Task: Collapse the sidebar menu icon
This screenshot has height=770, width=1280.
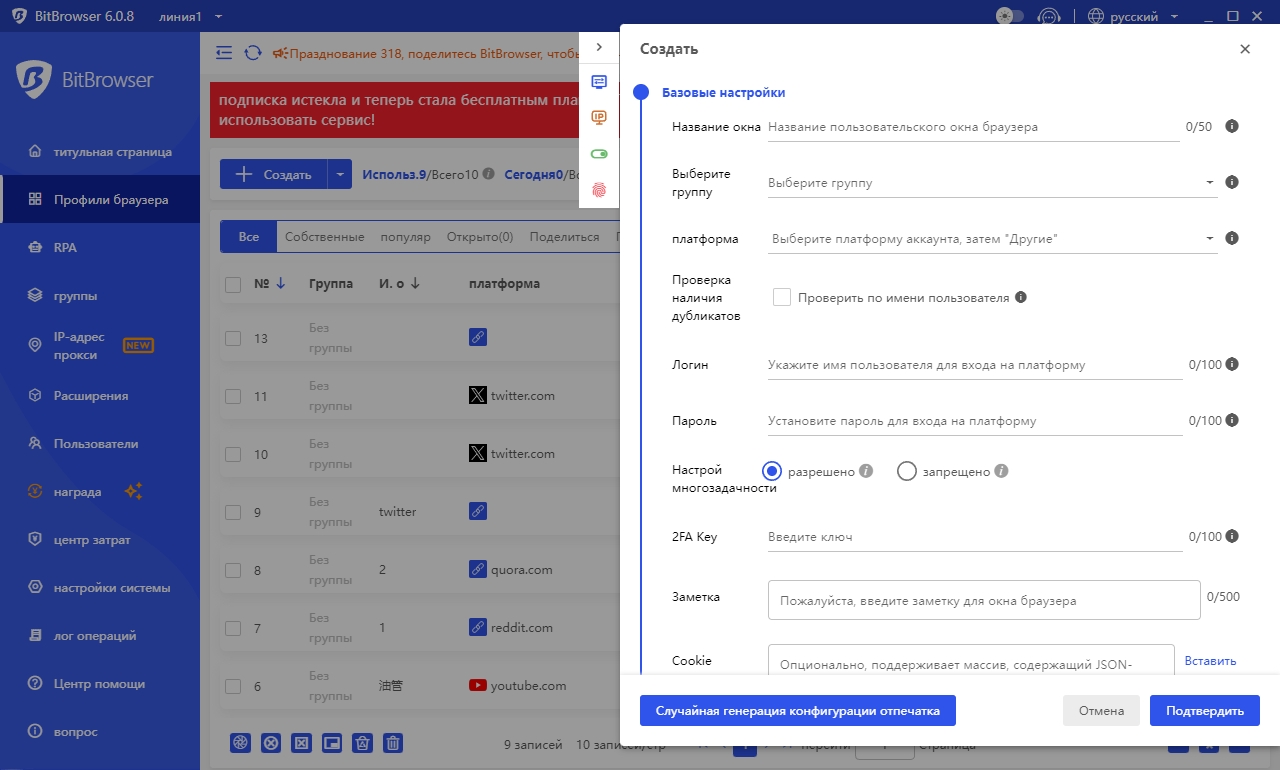Action: (224, 52)
